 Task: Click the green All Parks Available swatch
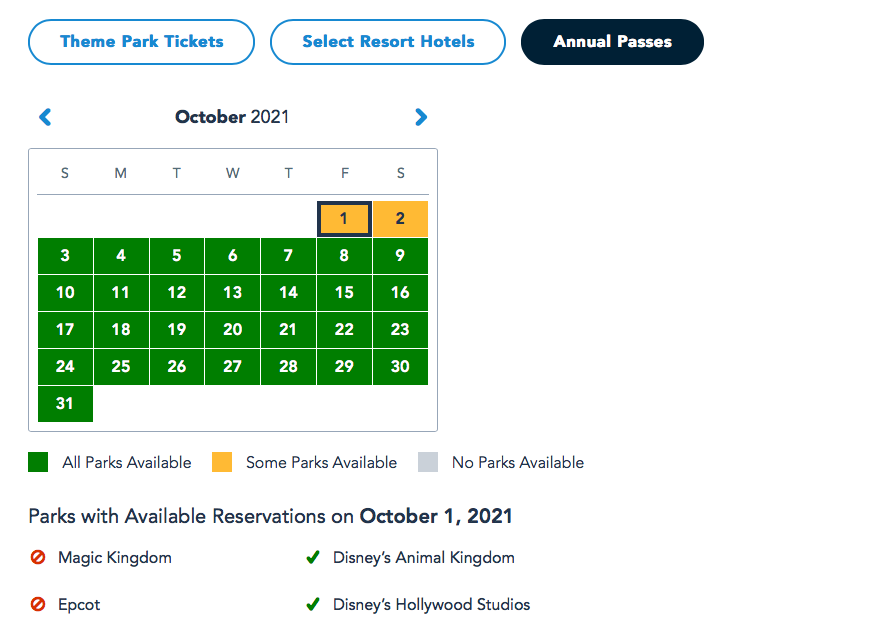pyautogui.click(x=38, y=462)
